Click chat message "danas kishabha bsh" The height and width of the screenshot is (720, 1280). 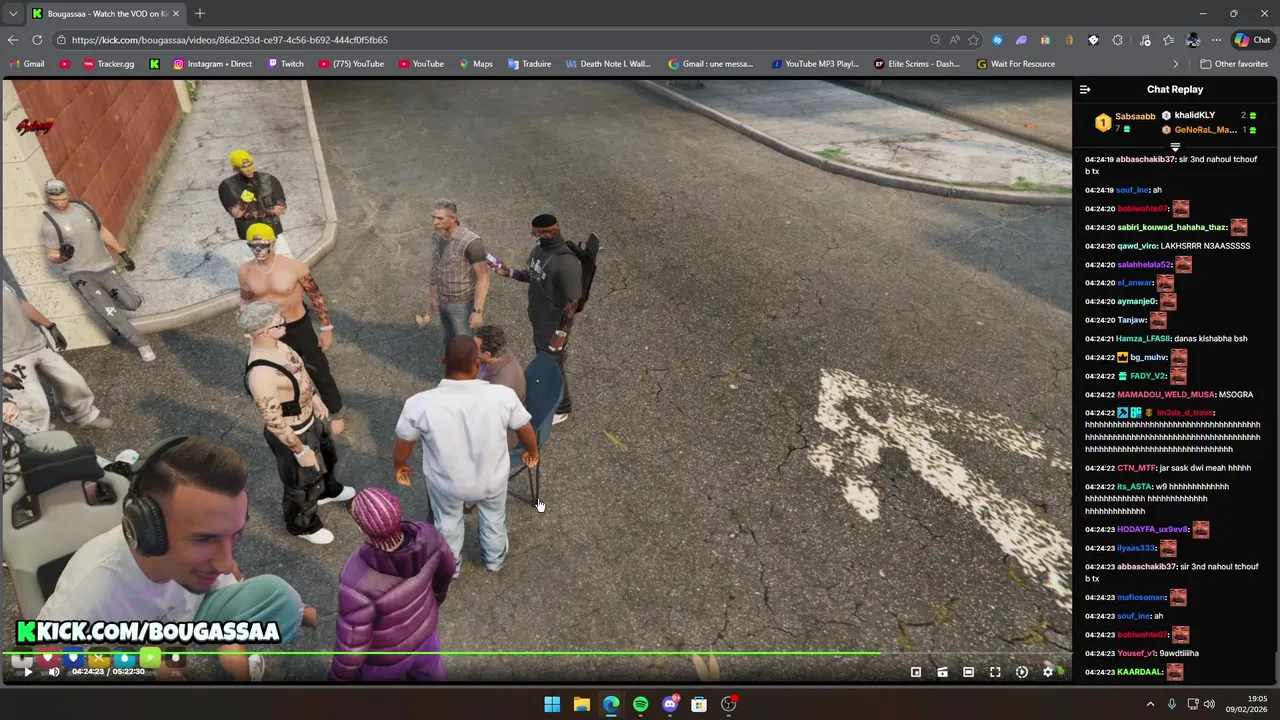coord(1210,339)
